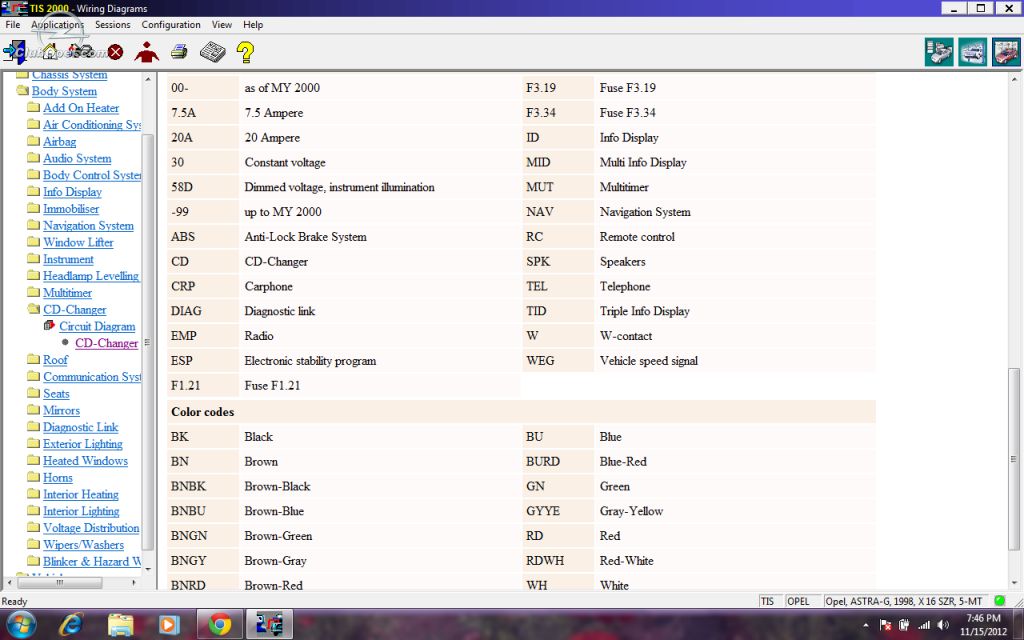Image resolution: width=1024 pixels, height=640 pixels.
Task: Open Internet Explorer from the taskbar
Action: pyautogui.click(x=71, y=625)
